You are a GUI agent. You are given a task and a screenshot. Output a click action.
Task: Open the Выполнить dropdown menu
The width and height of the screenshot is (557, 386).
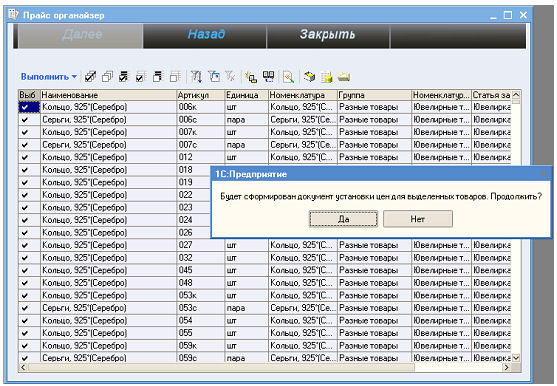point(49,77)
